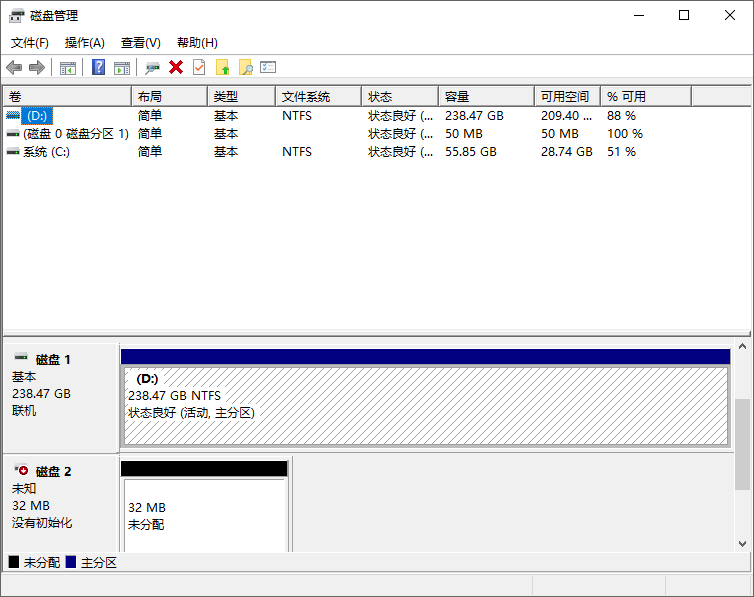Click the Forward arrow toolbar icon
This screenshot has height=597, width=754.
click(37, 67)
